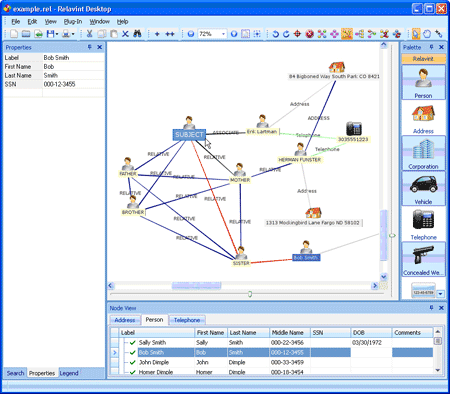Click the Paste clipboard icon
The width and height of the screenshot is (450, 394).
tap(114, 34)
